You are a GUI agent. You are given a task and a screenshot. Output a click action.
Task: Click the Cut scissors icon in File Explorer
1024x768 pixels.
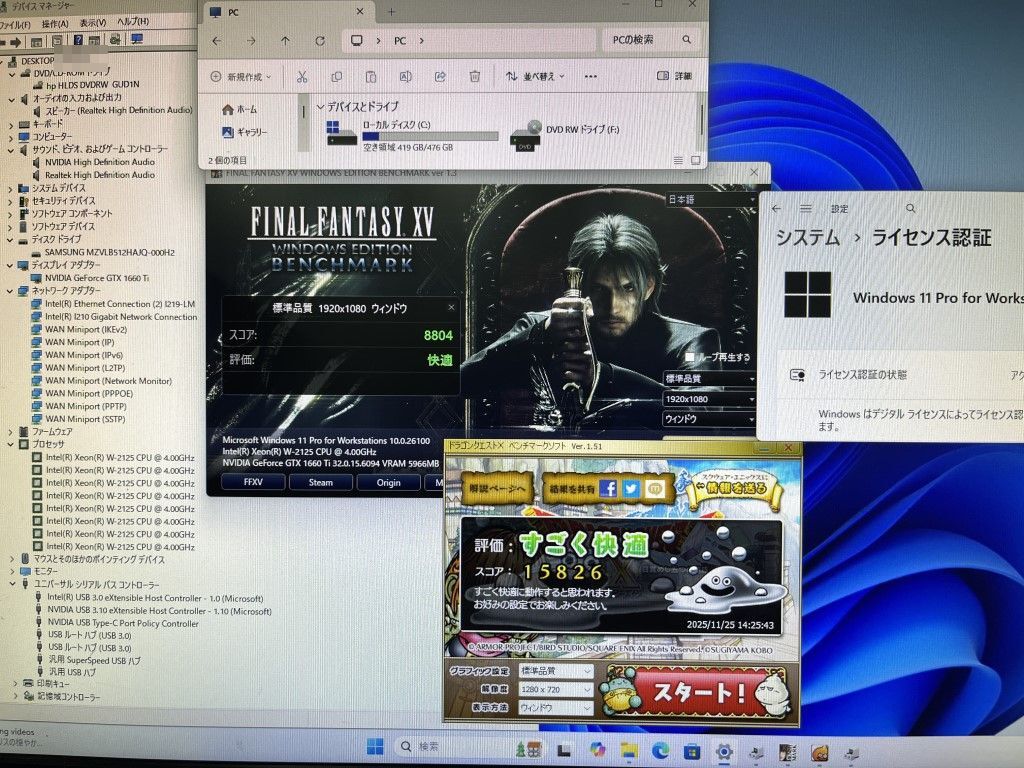(x=302, y=76)
